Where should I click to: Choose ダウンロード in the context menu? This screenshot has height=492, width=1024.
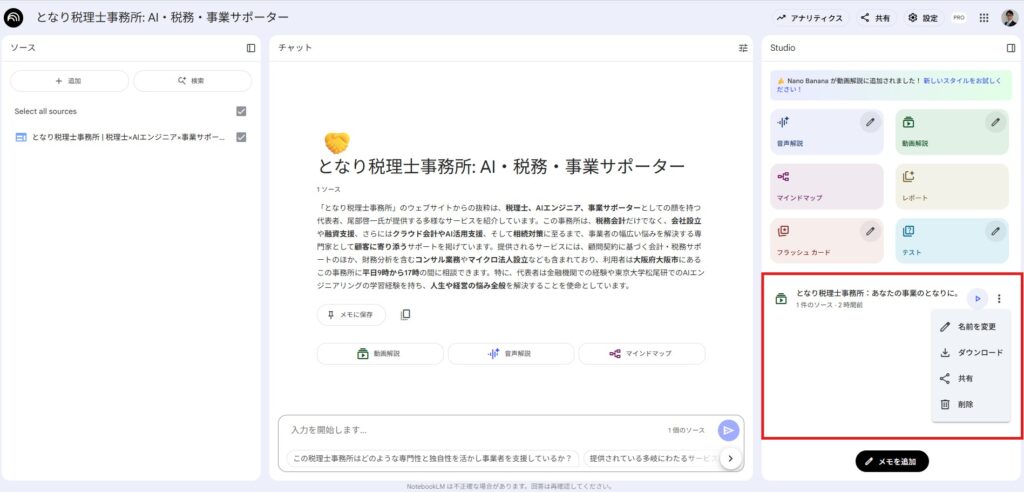pyautogui.click(x=978, y=353)
